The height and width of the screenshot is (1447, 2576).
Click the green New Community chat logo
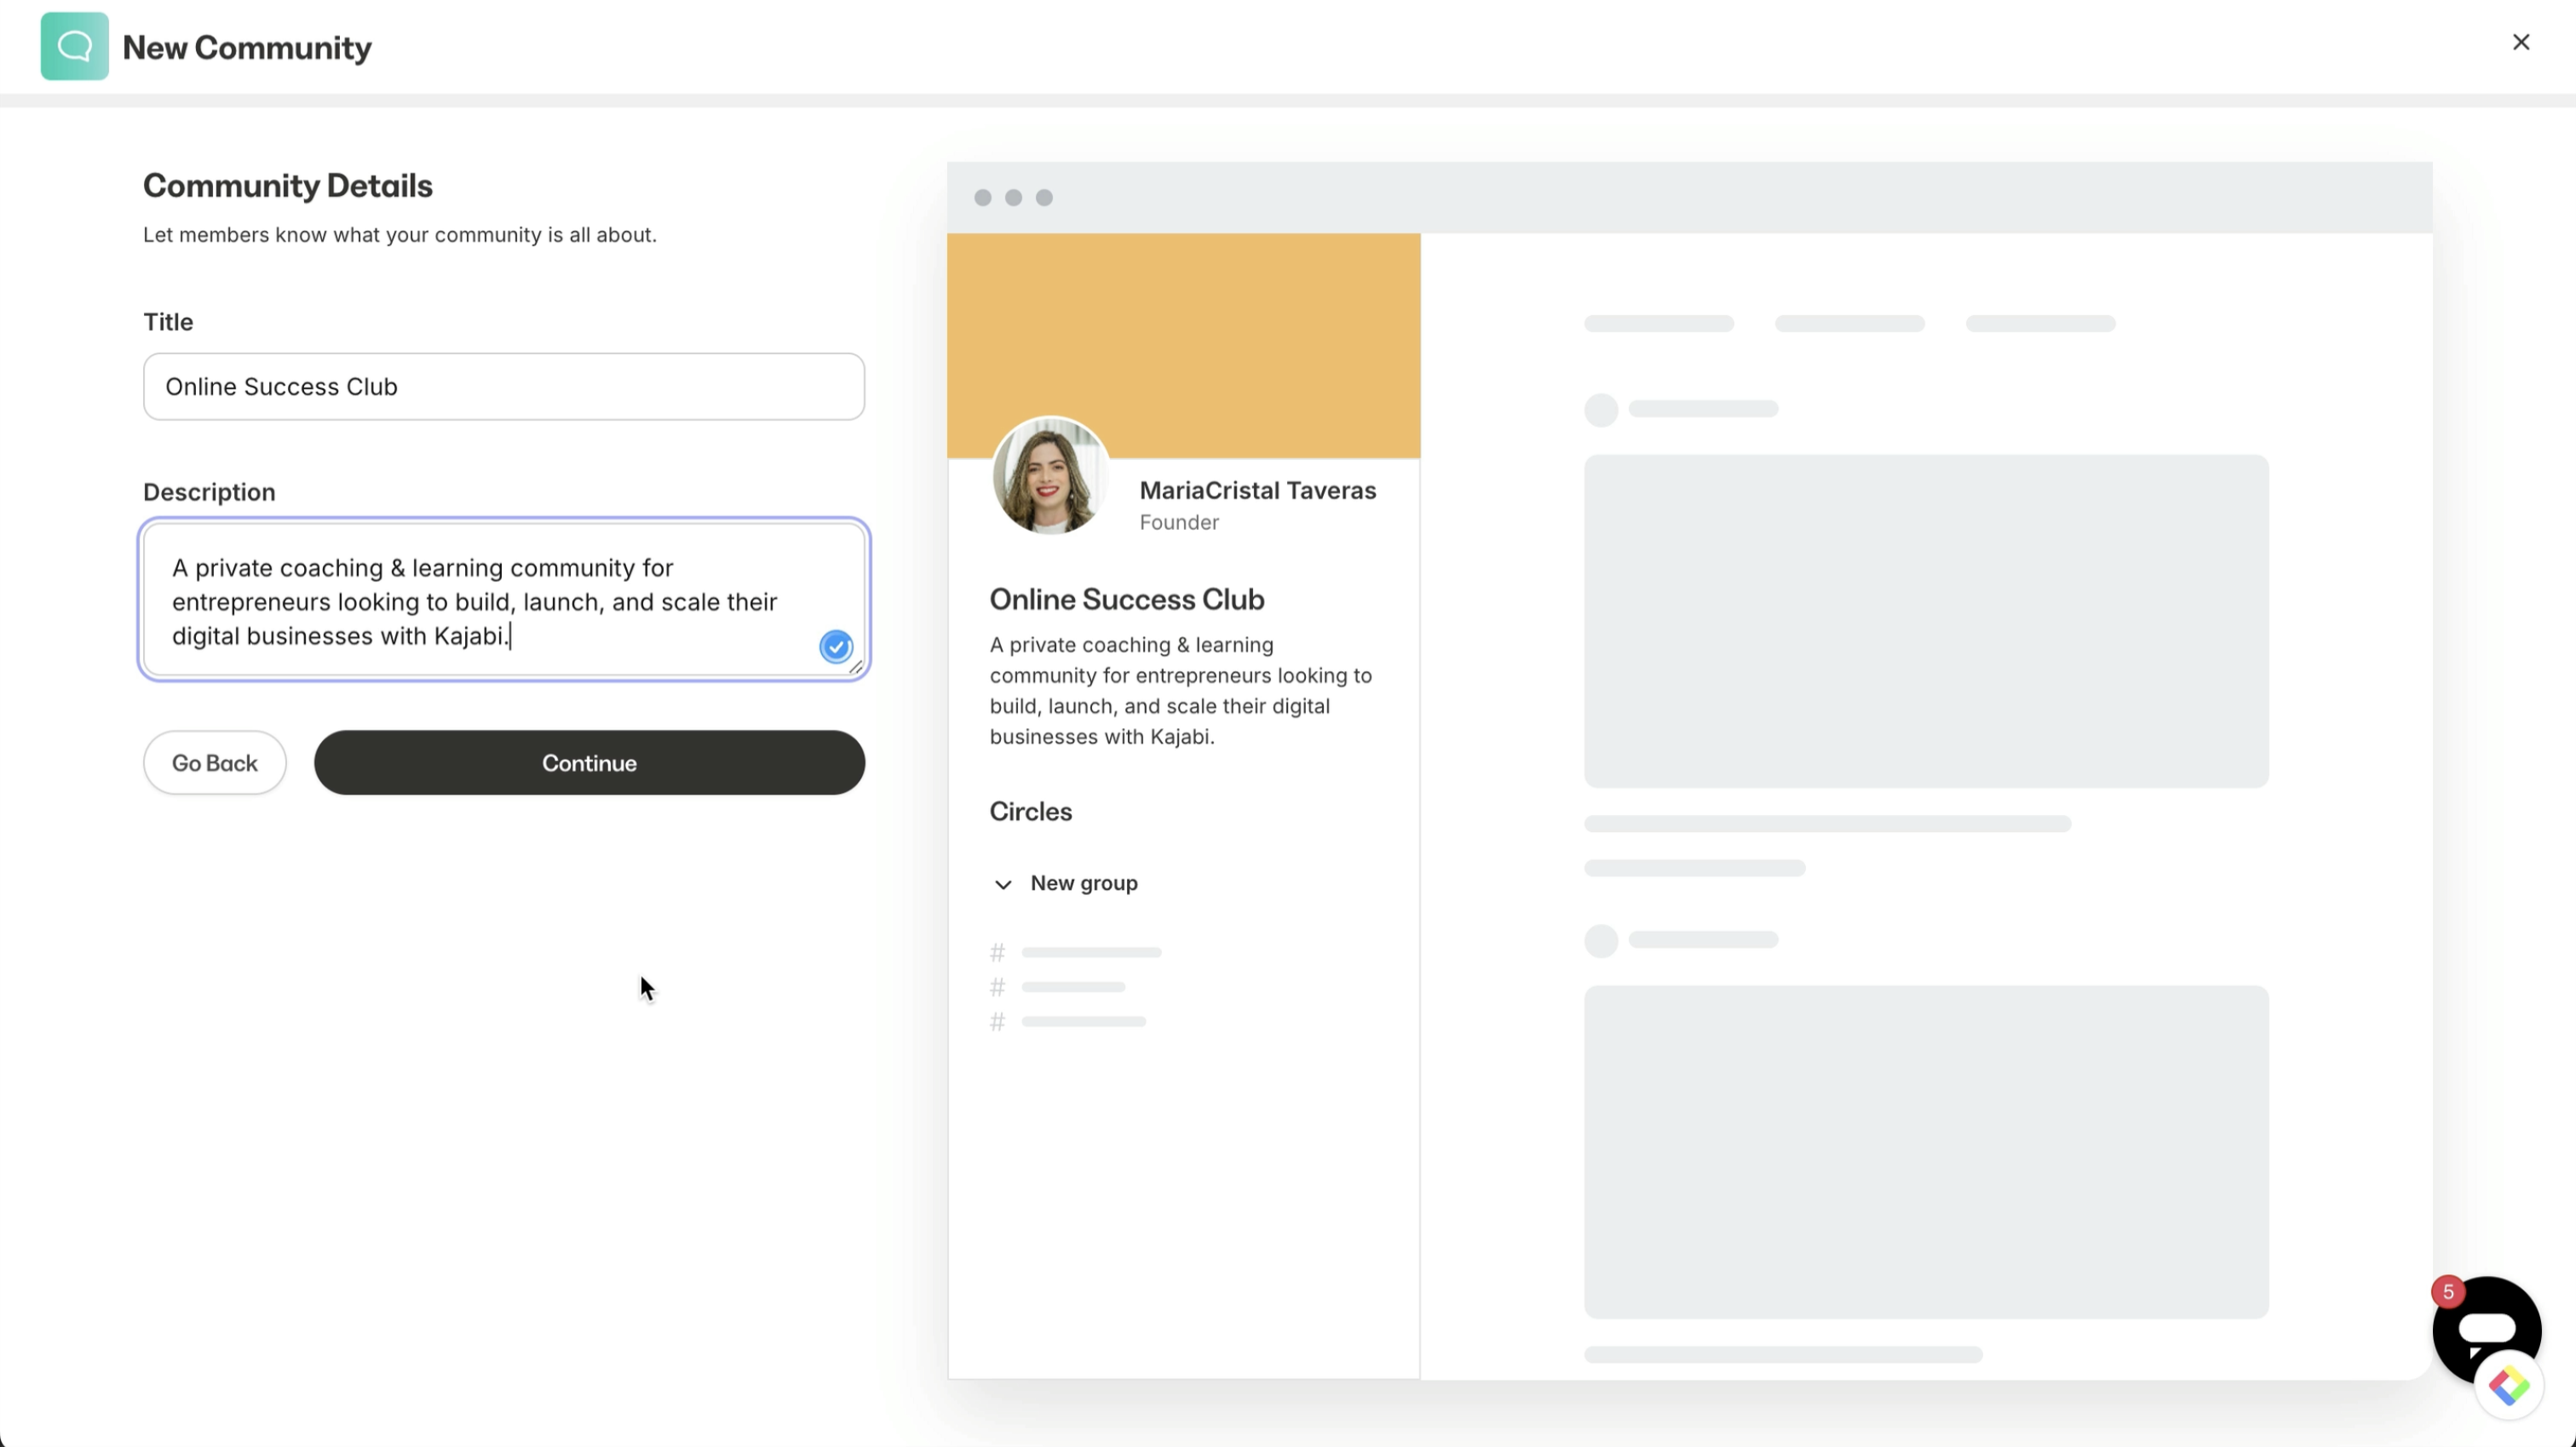pyautogui.click(x=74, y=46)
